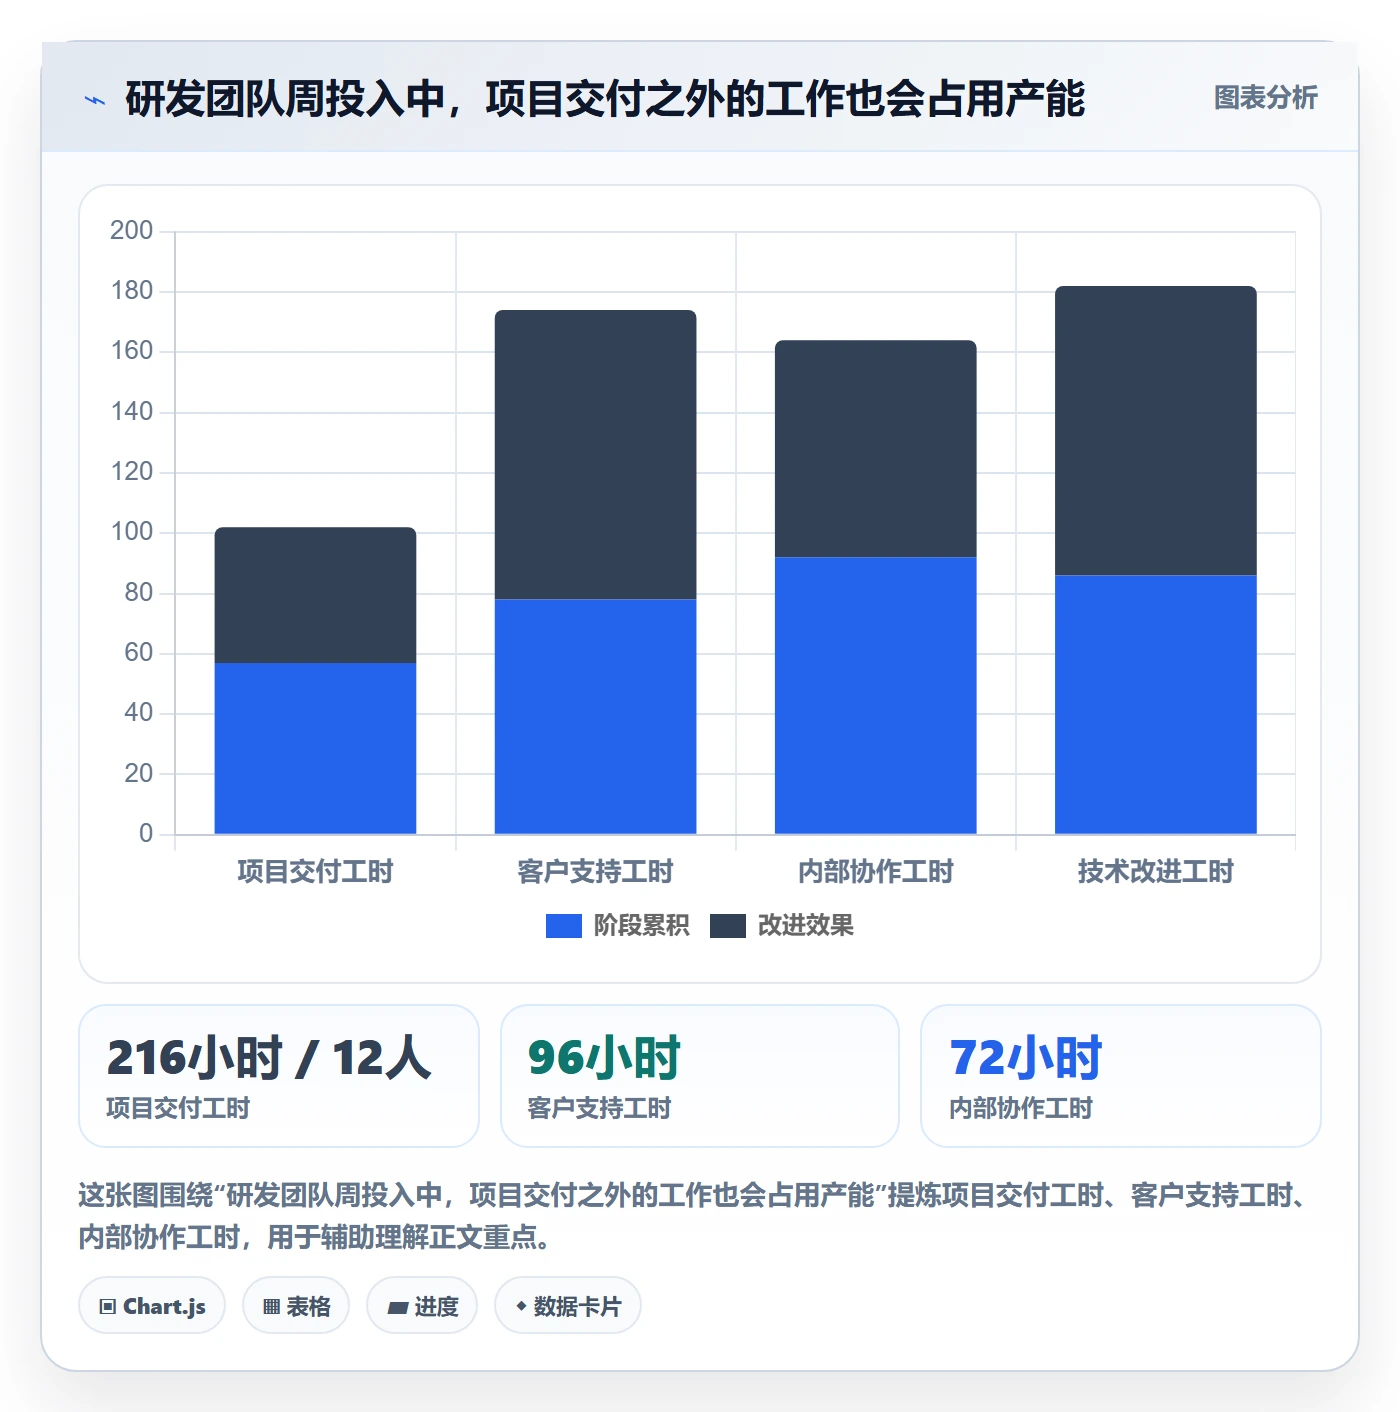This screenshot has width=1400, height=1412.
Task: Click the dark bar segment for 技术改进工时
Action: click(x=1155, y=430)
